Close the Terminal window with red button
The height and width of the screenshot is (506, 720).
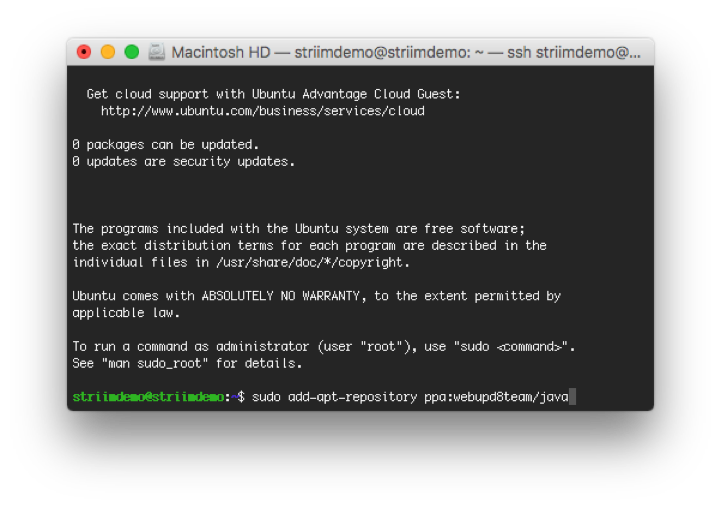(84, 52)
